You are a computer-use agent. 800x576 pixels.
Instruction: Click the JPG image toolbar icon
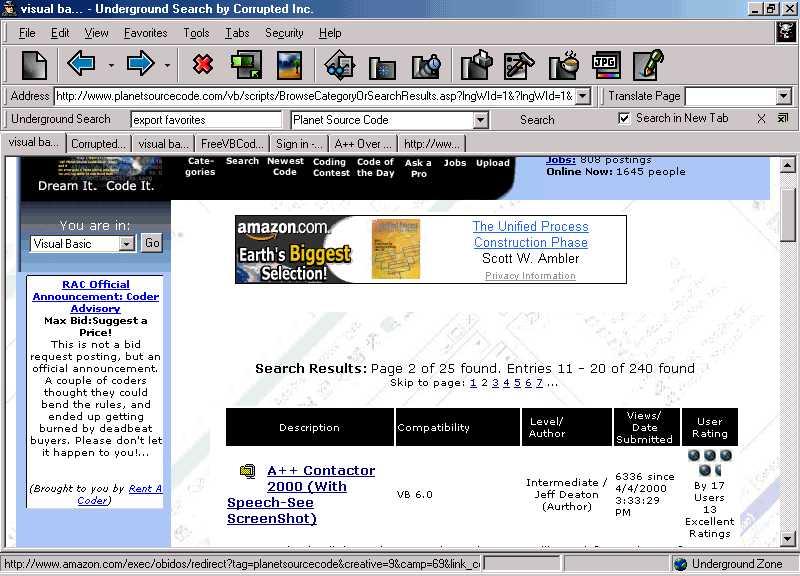point(606,66)
